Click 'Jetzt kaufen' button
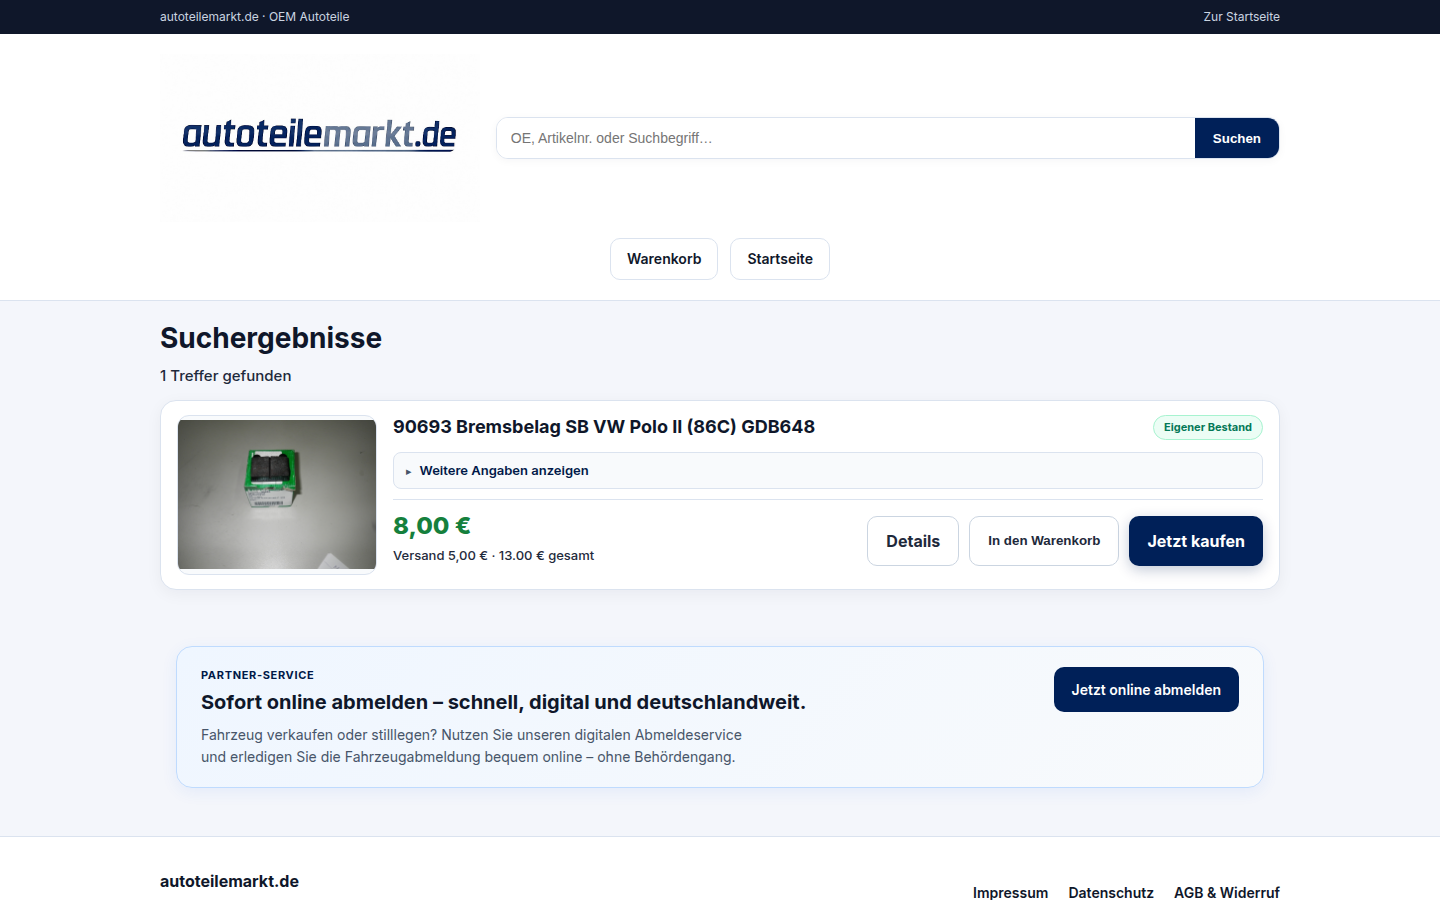This screenshot has width=1440, height=900. click(1196, 541)
